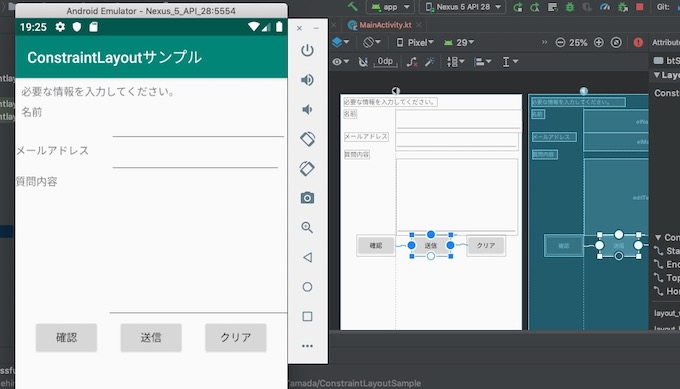This screenshot has height=389, width=680.
Task: Close the MainActivity.kt tab
Action: 419,25
